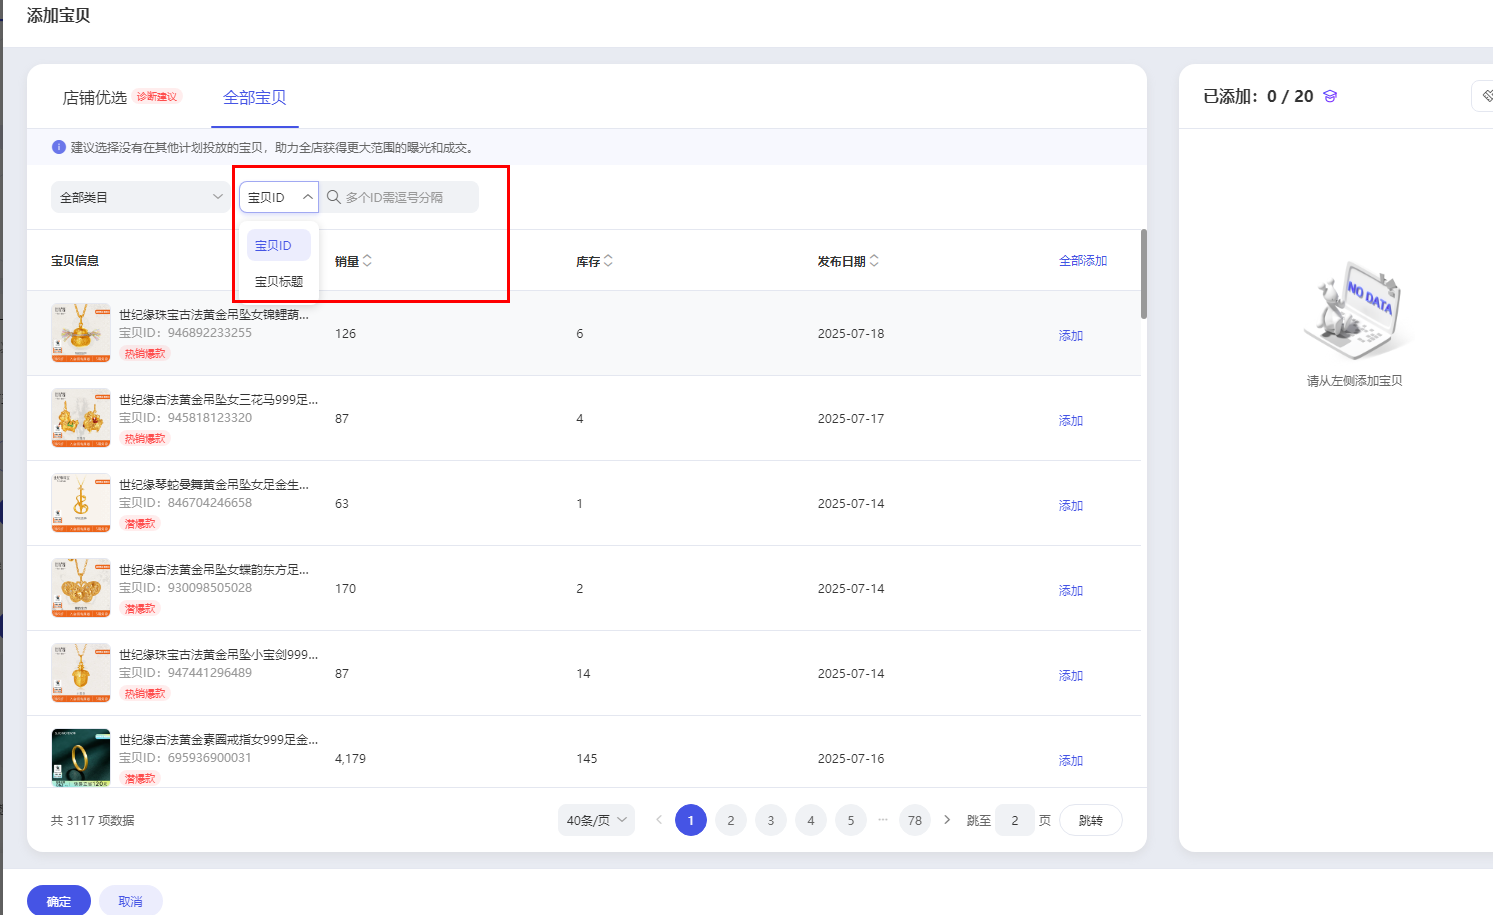Click the blue 确定 button
Image resolution: width=1493 pixels, height=915 pixels.
(59, 901)
